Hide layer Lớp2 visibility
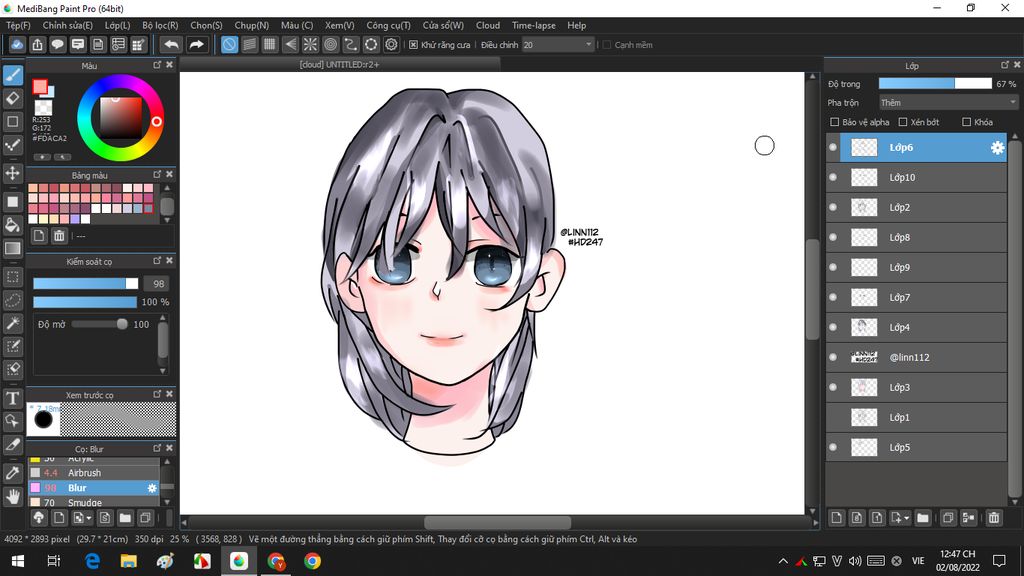Image resolution: width=1024 pixels, height=576 pixels. click(x=833, y=208)
